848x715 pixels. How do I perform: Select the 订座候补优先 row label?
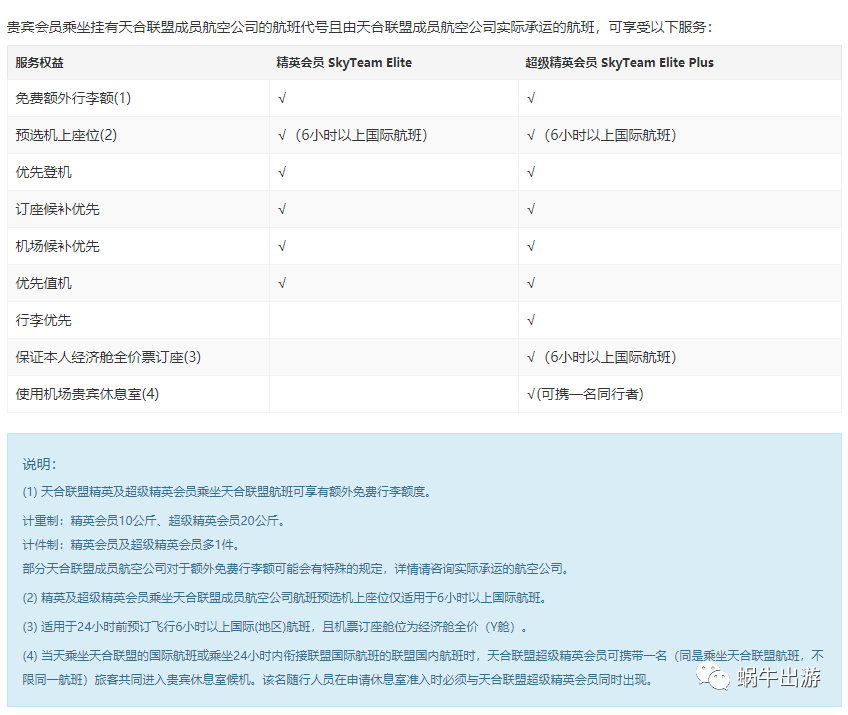tap(57, 209)
